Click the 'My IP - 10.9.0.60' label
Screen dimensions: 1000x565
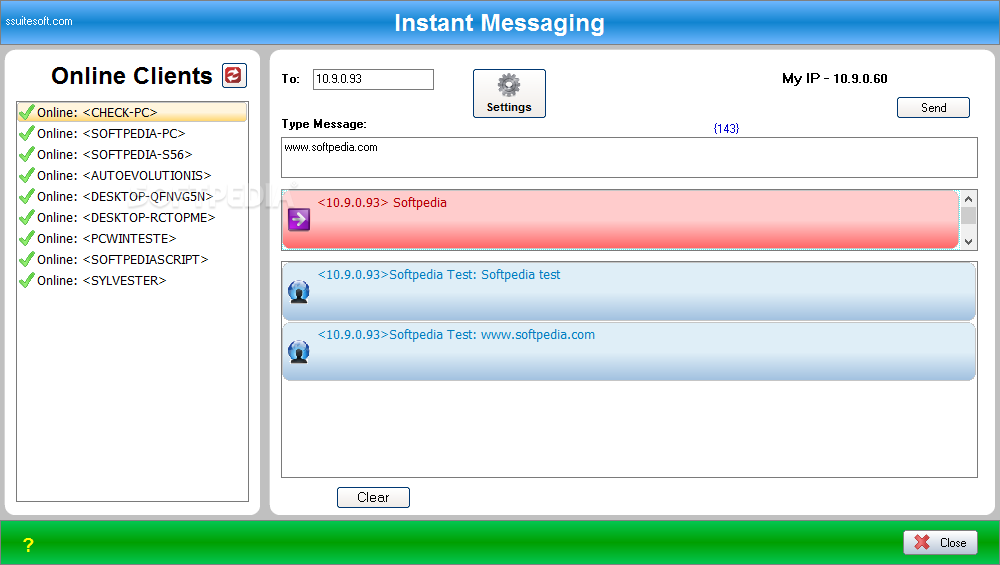(834, 78)
